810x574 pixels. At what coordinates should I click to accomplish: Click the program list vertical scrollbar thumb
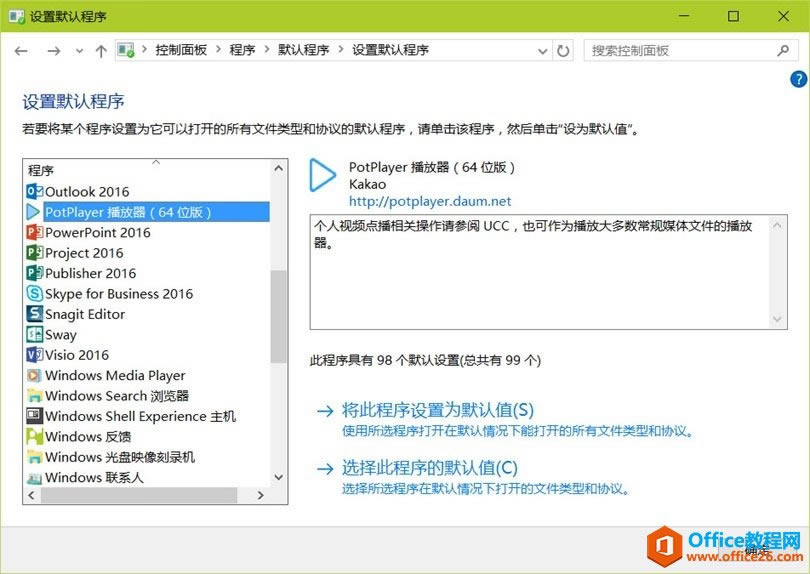click(x=278, y=316)
